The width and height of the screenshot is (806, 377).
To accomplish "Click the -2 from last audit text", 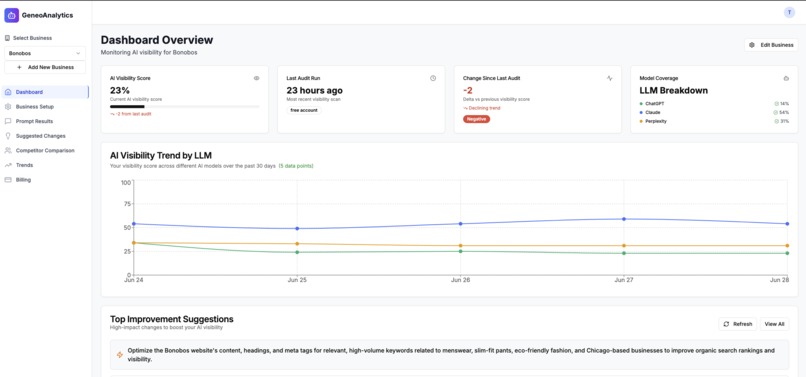I will point(133,114).
